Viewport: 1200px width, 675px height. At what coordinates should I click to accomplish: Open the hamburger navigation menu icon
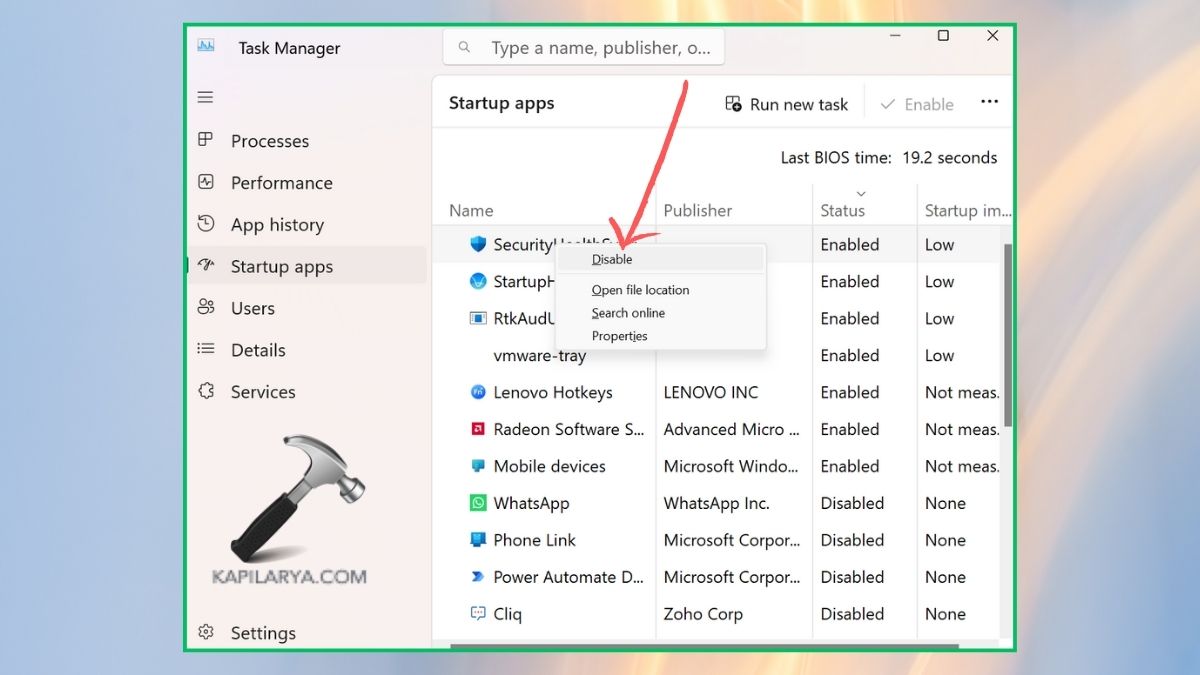[x=205, y=97]
